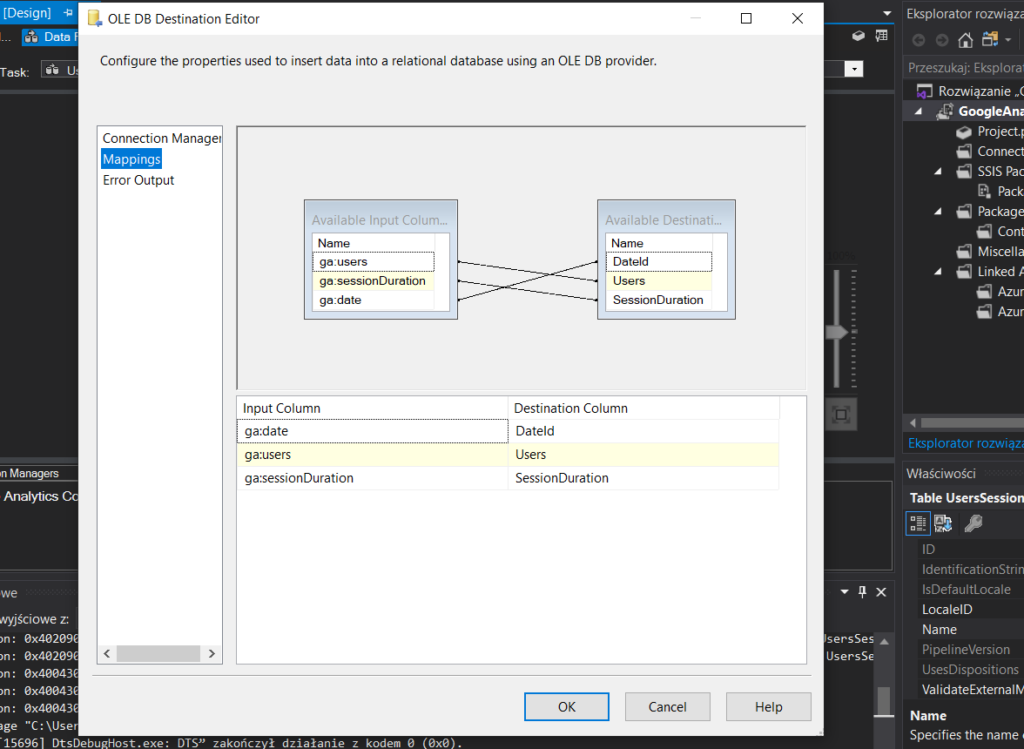
Task: Collapse the Package Parts tree node
Action: click(x=938, y=212)
